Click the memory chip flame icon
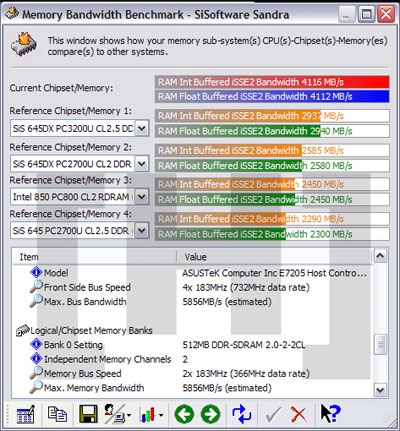This screenshot has height=431, width=400. (24, 44)
